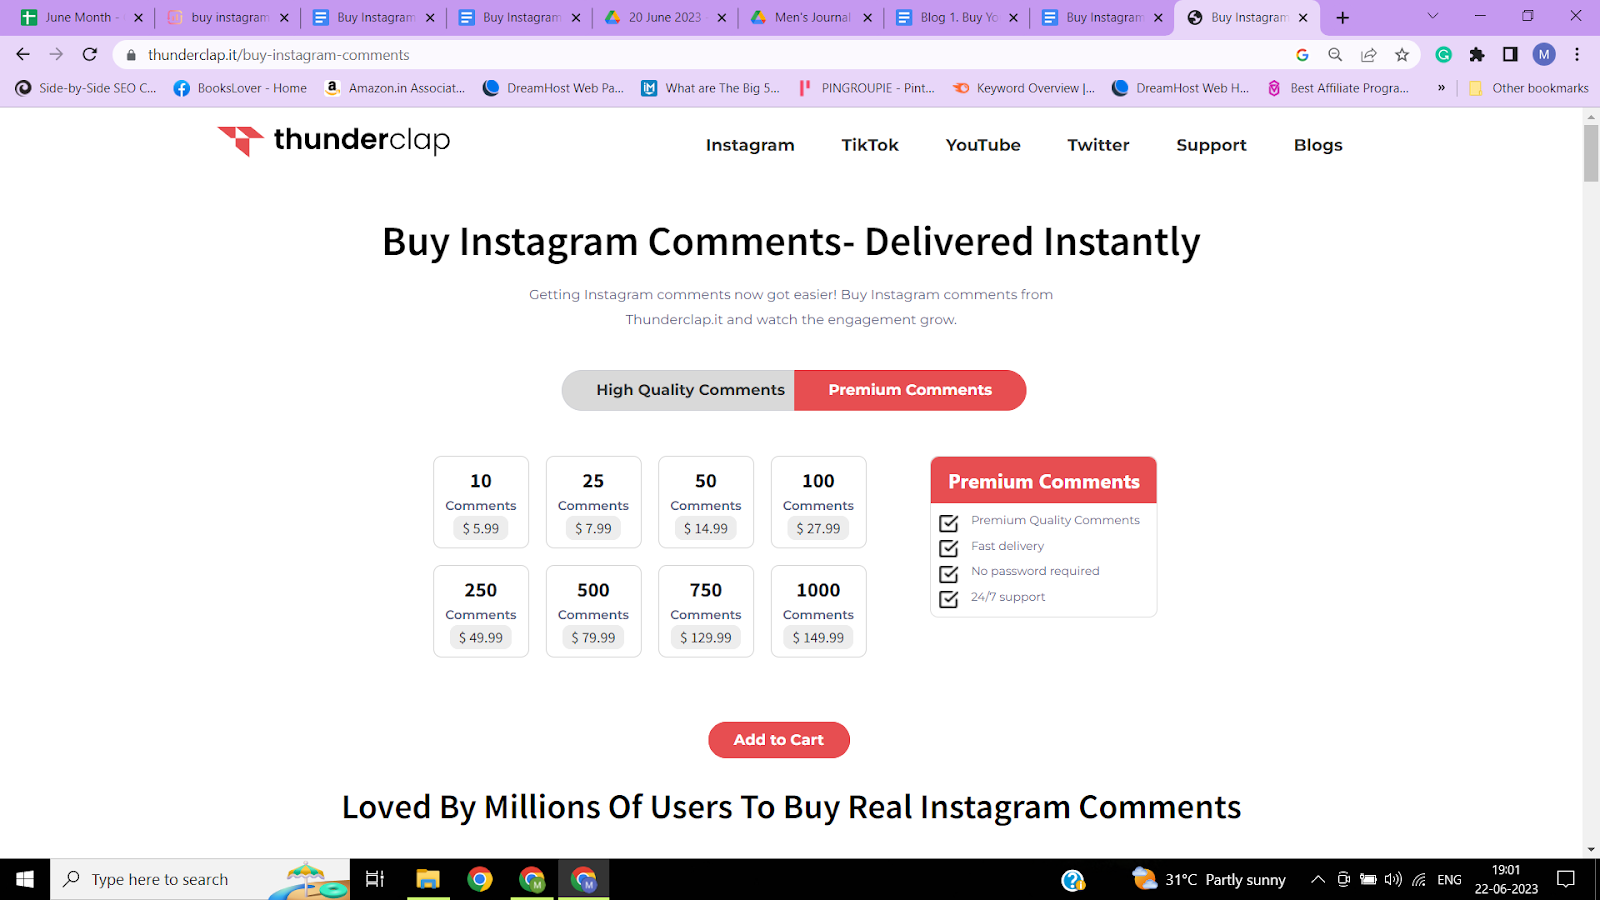Image resolution: width=1600 pixels, height=900 pixels.
Task: Open the TikTok nav menu
Action: 870,145
